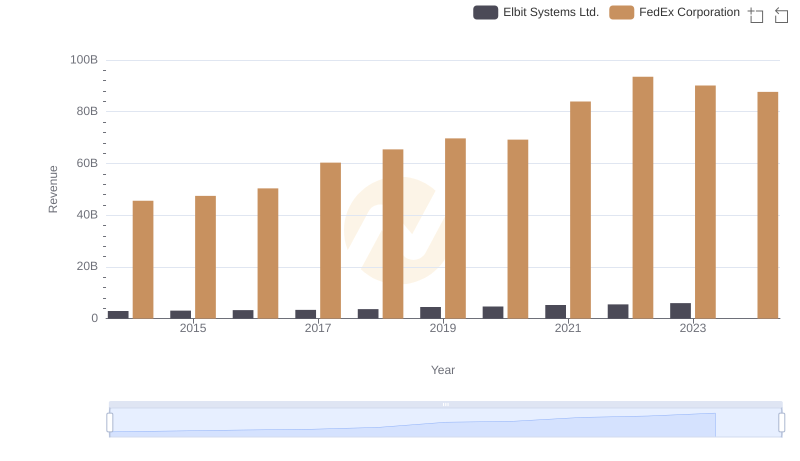800x461 pixels.
Task: Click the shaded area inside the zoom slider
Action: 412,425
